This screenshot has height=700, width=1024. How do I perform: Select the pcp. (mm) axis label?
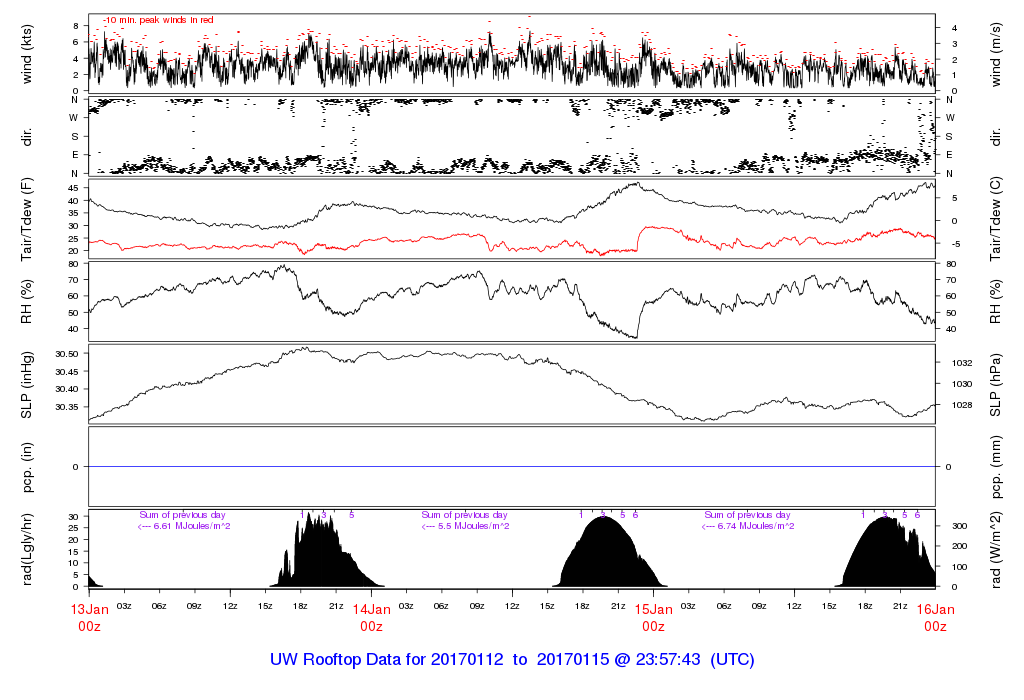pos(997,466)
